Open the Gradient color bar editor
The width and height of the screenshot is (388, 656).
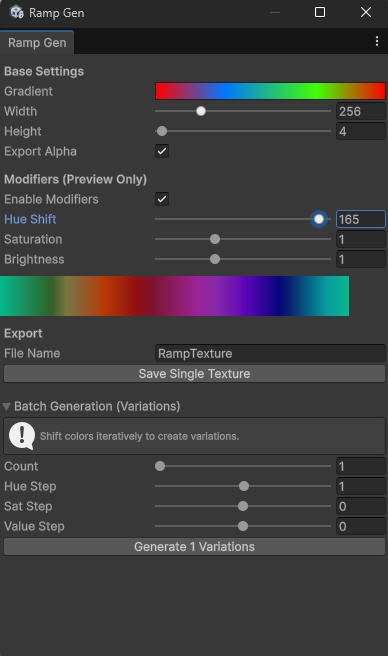tap(270, 91)
